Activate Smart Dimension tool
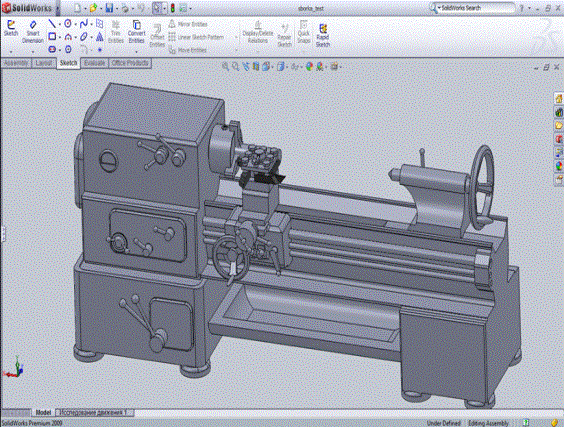This screenshot has width=564, height=428. coord(33,32)
